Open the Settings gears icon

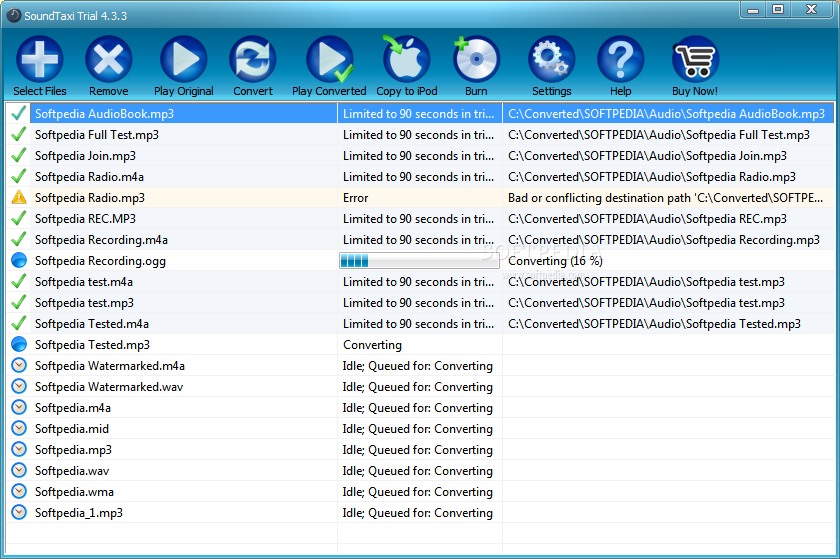point(552,59)
